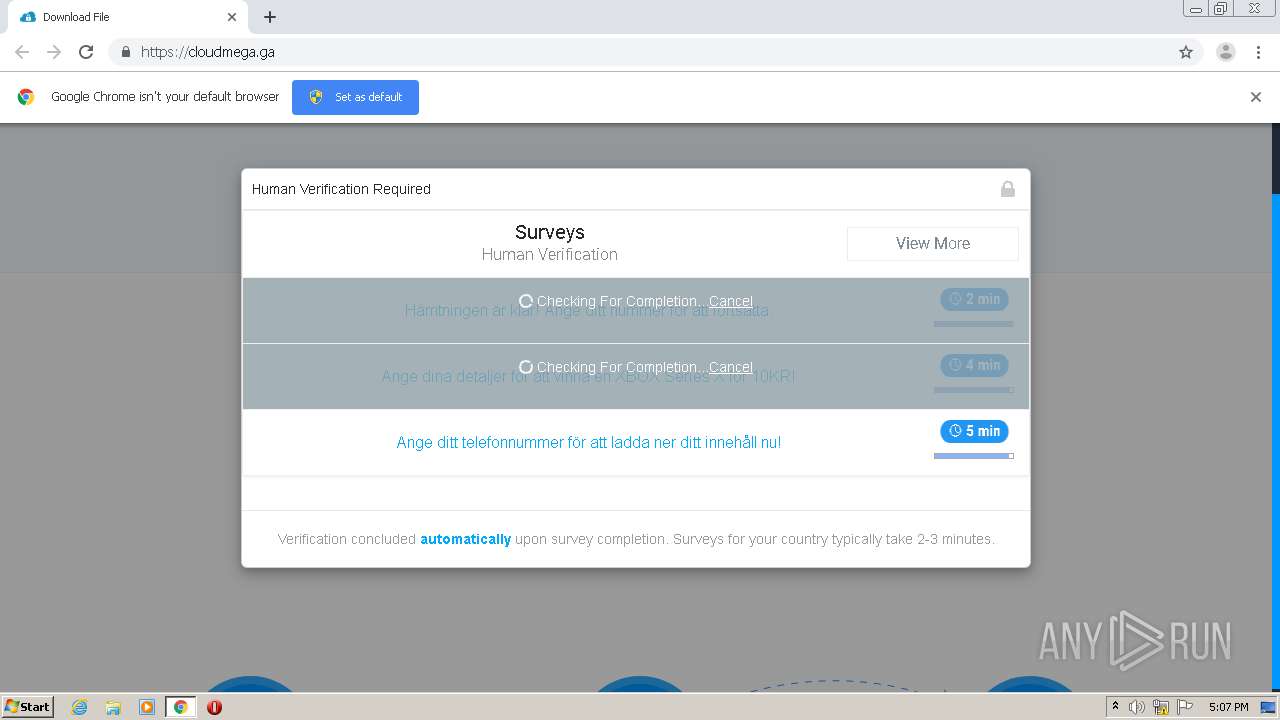The image size is (1280, 720).
Task: Click progress bar under 2 min badge
Action: [974, 324]
